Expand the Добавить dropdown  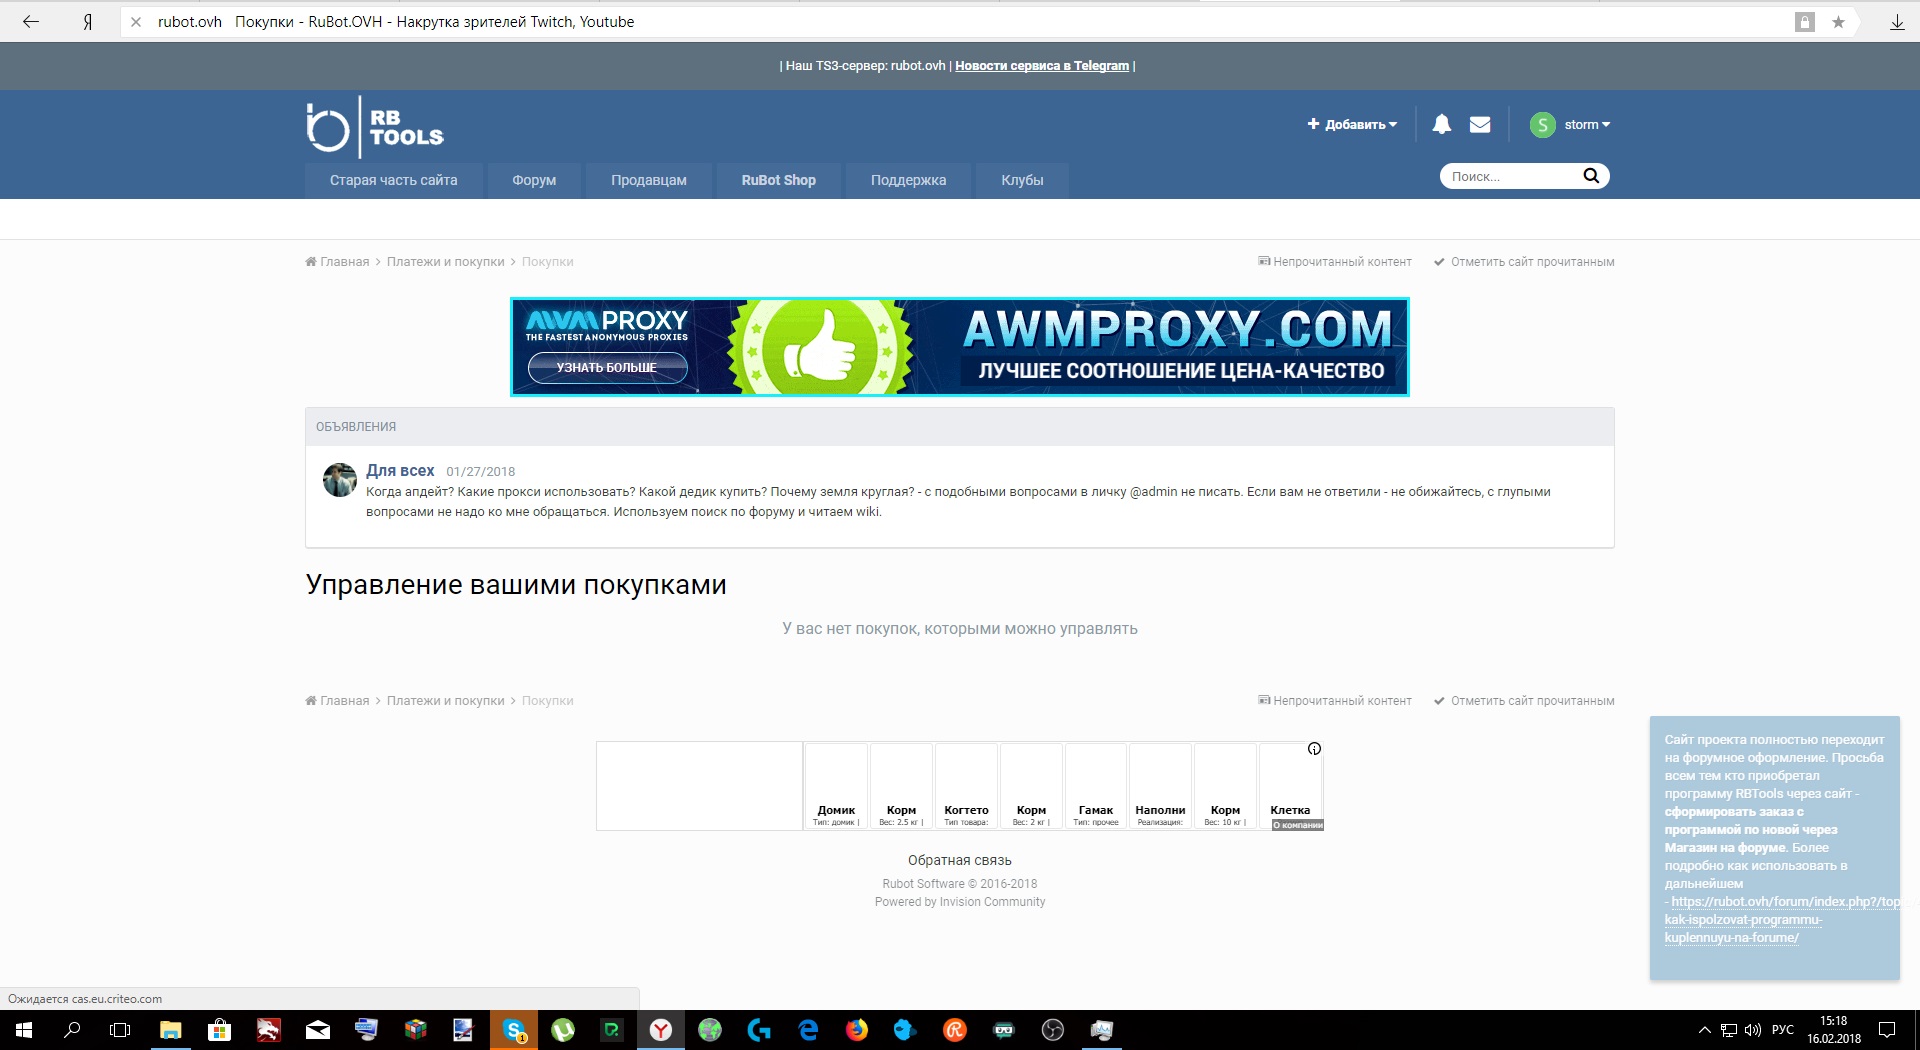coord(1352,125)
